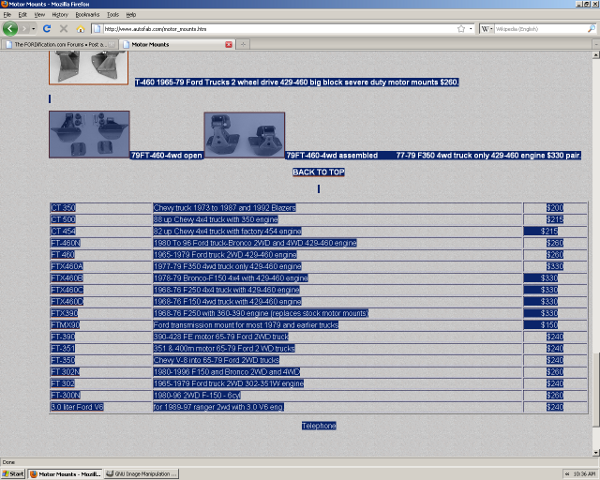Open the Windows Start menu
The width and height of the screenshot is (600, 480).
[x=13, y=474]
